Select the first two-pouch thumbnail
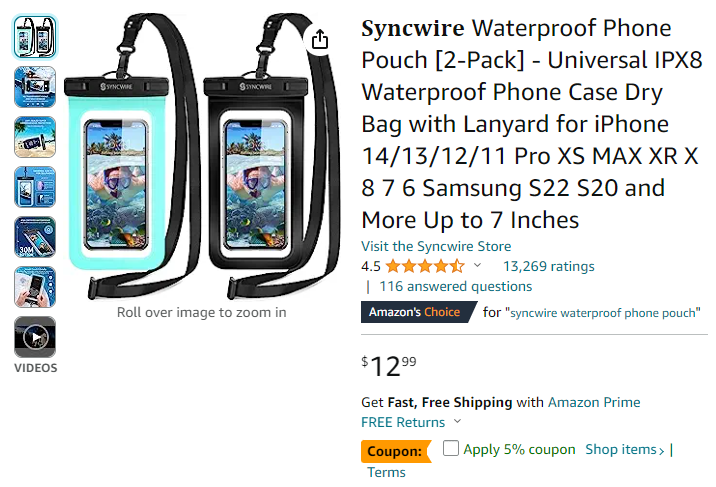Image resolution: width=716 pixels, height=487 pixels. [35, 37]
